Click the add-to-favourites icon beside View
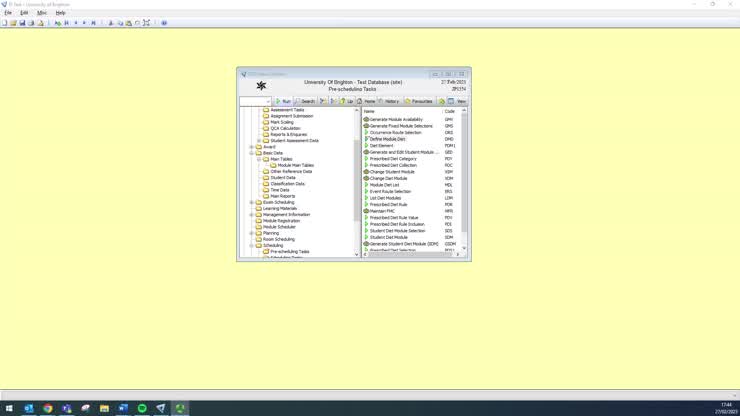 442,101
